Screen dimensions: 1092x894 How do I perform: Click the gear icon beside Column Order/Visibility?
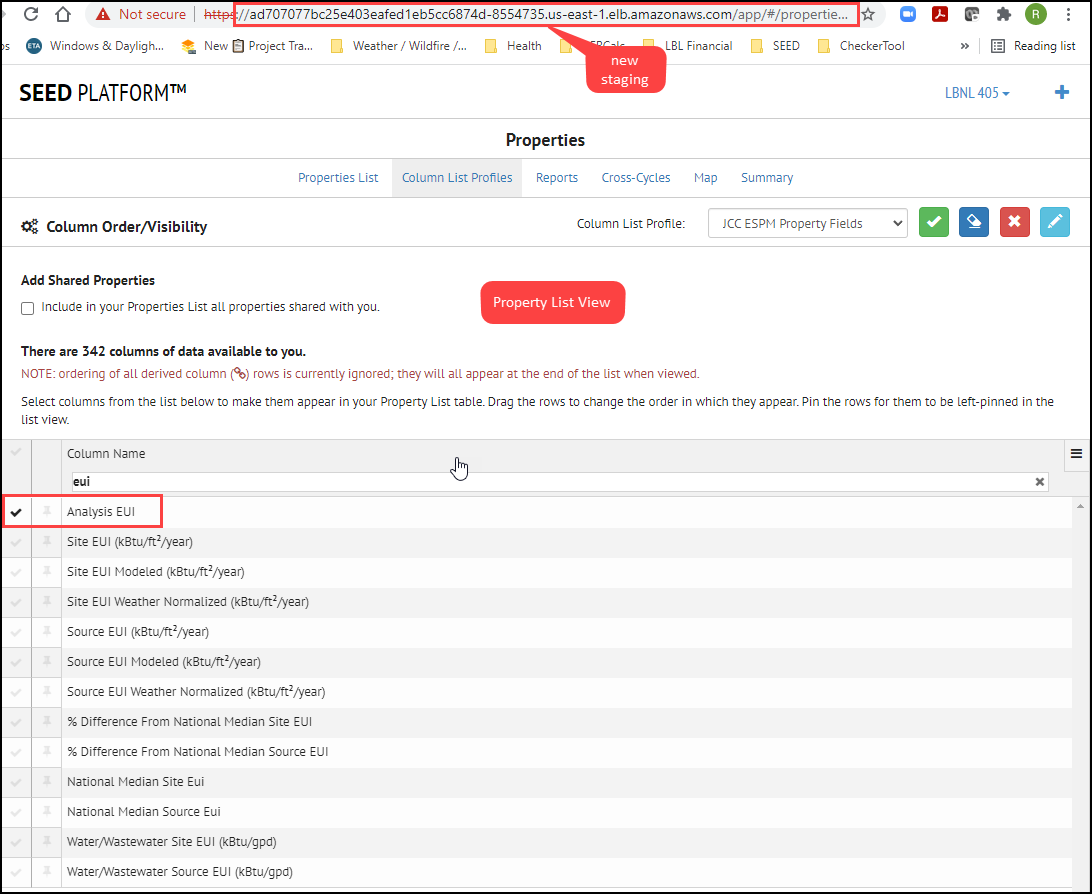(29, 226)
